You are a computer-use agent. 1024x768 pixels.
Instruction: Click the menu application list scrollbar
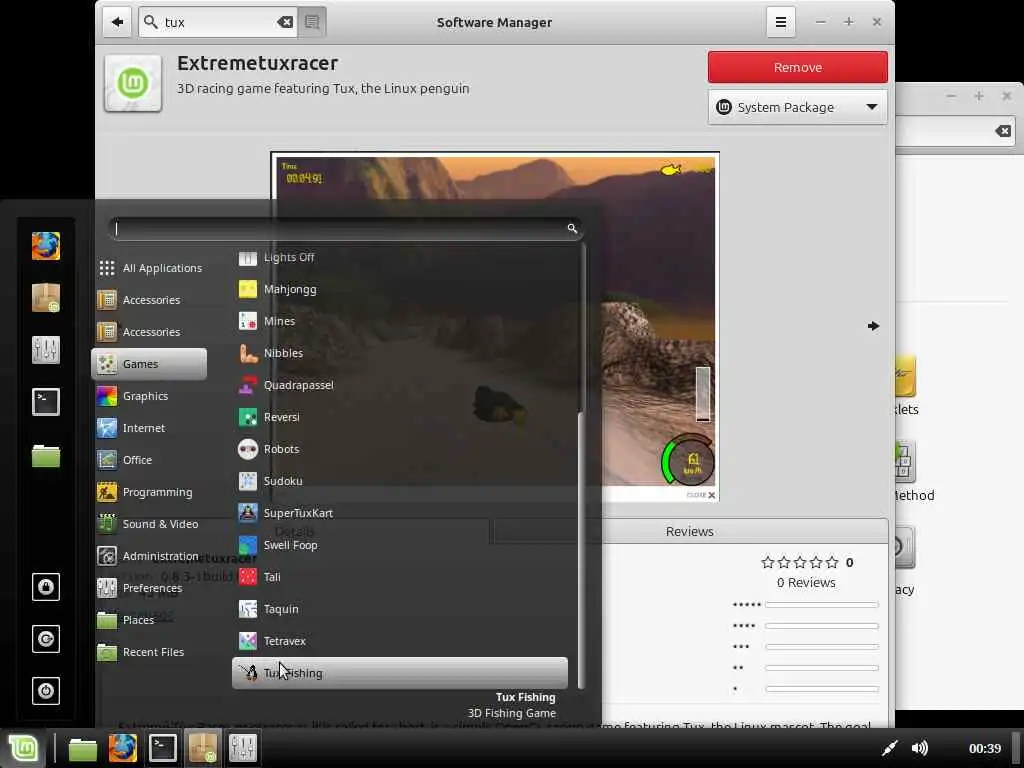581,550
